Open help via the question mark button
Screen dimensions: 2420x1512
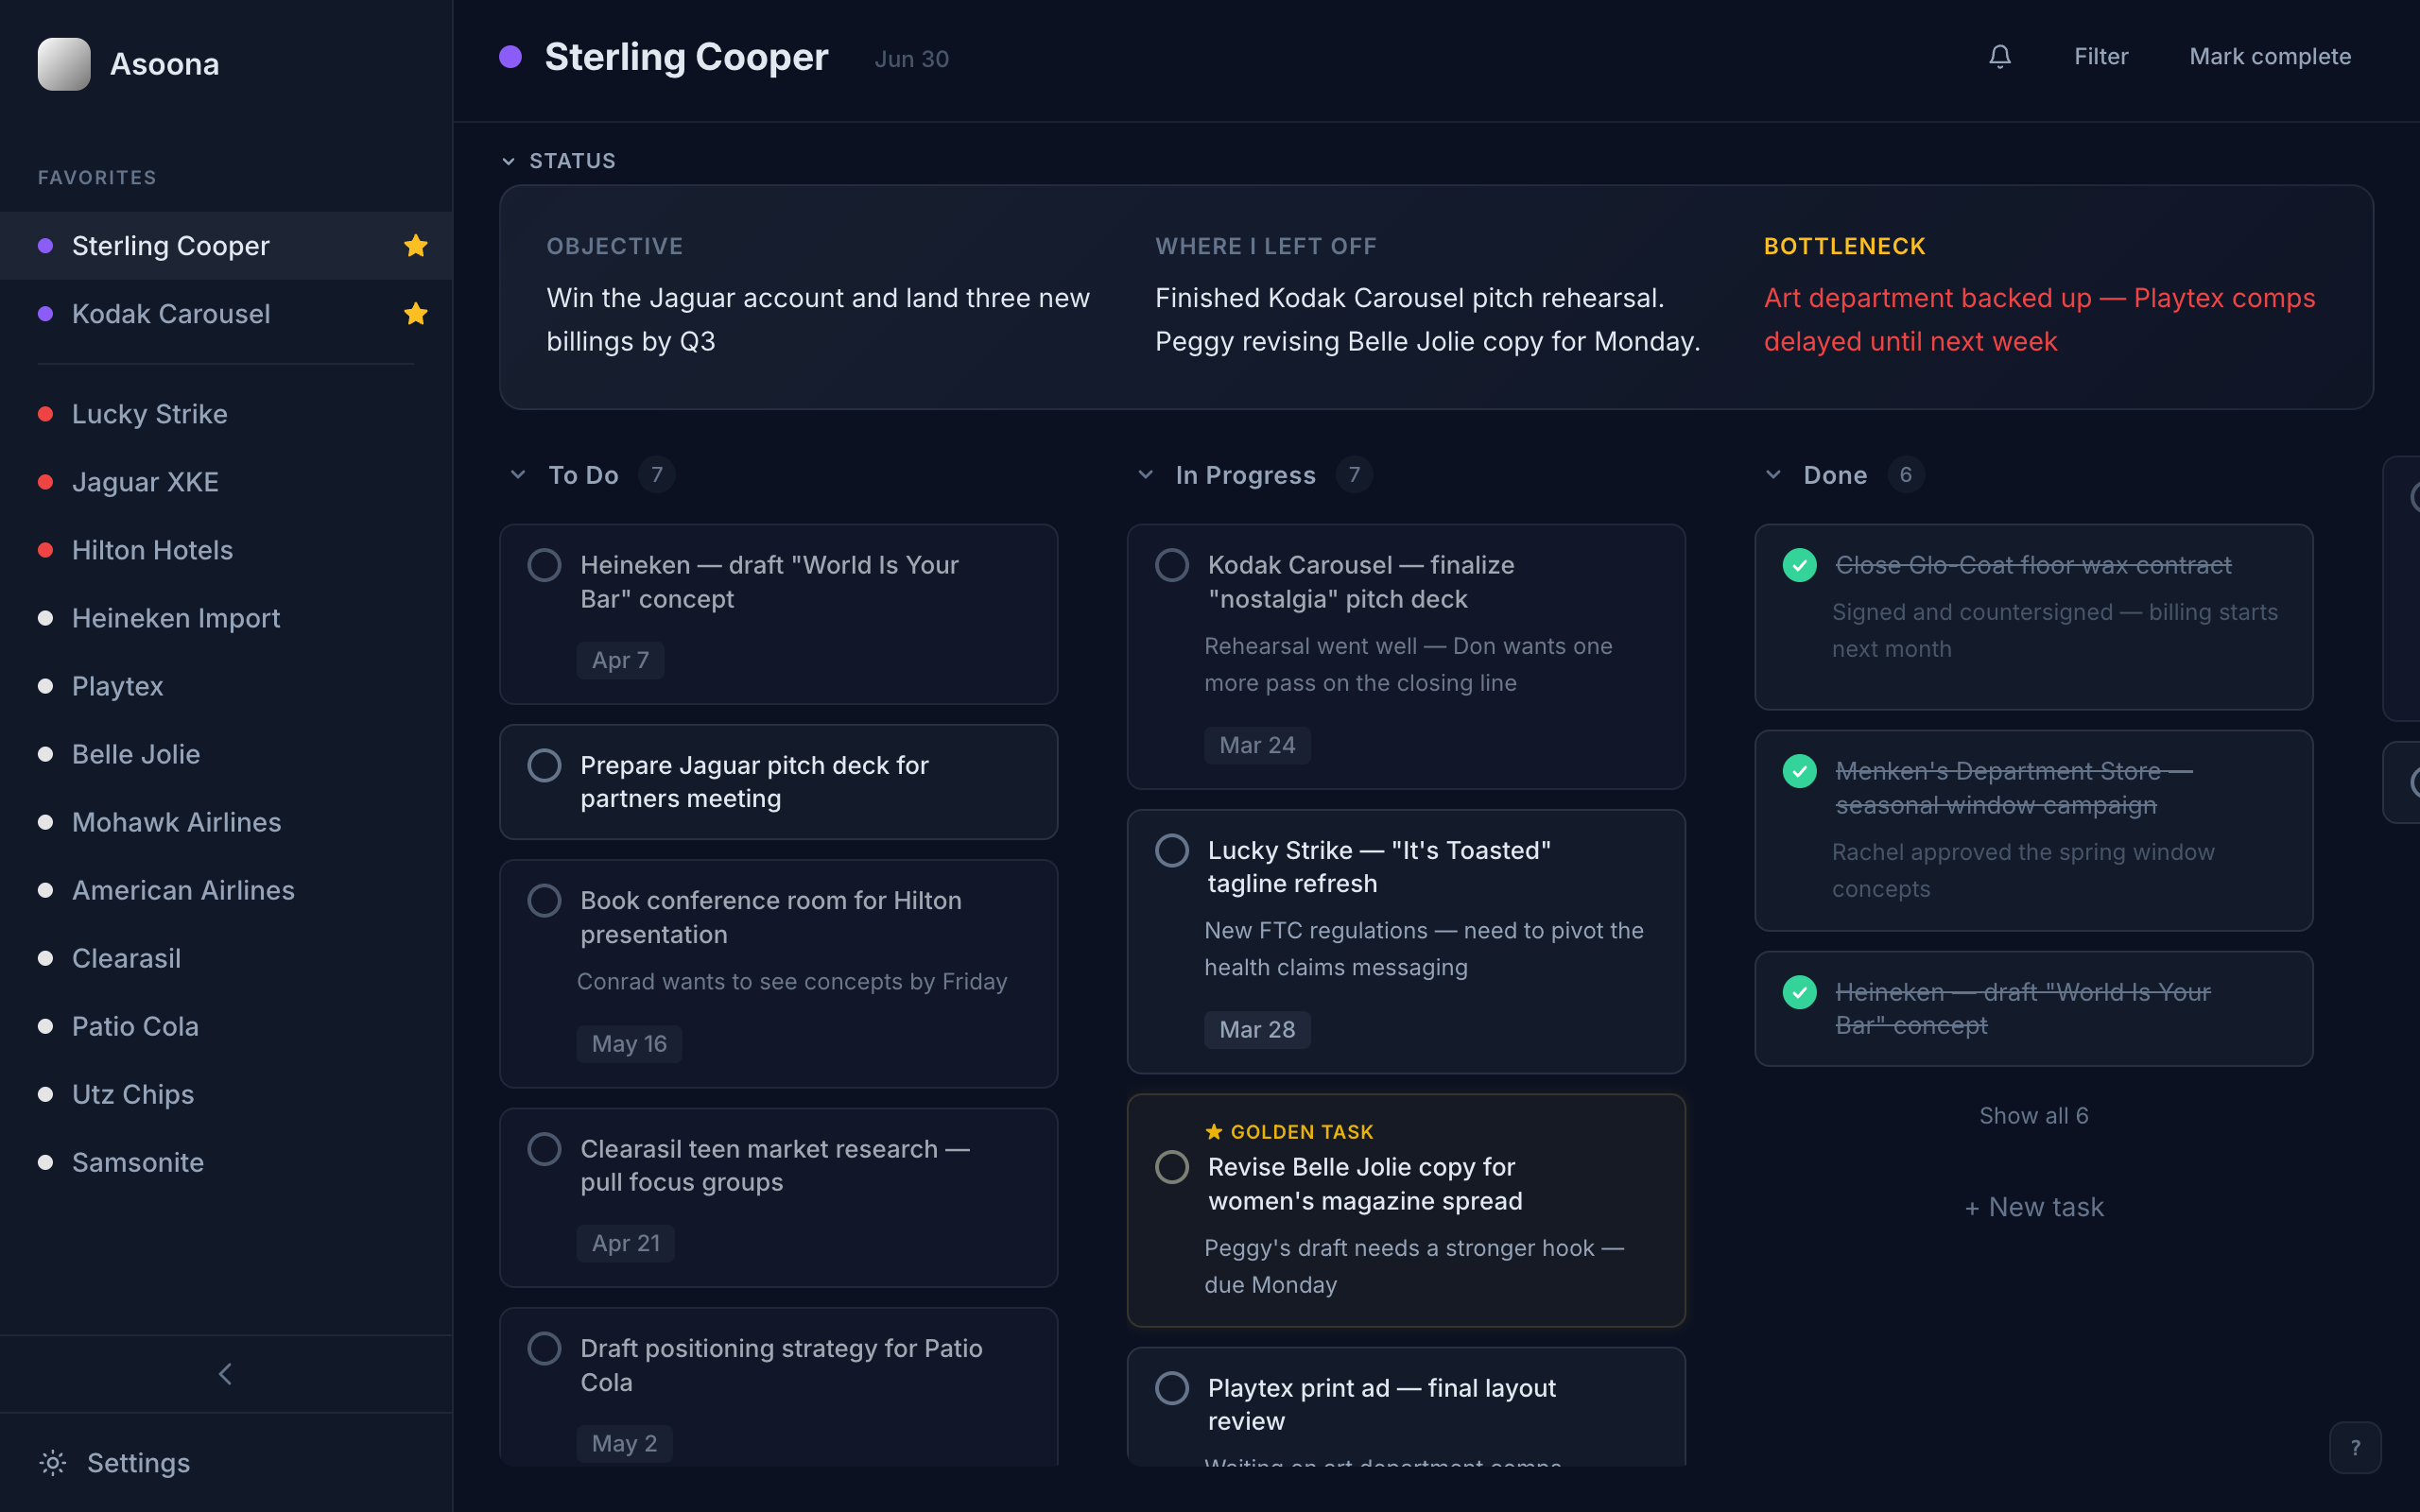[2355, 1447]
